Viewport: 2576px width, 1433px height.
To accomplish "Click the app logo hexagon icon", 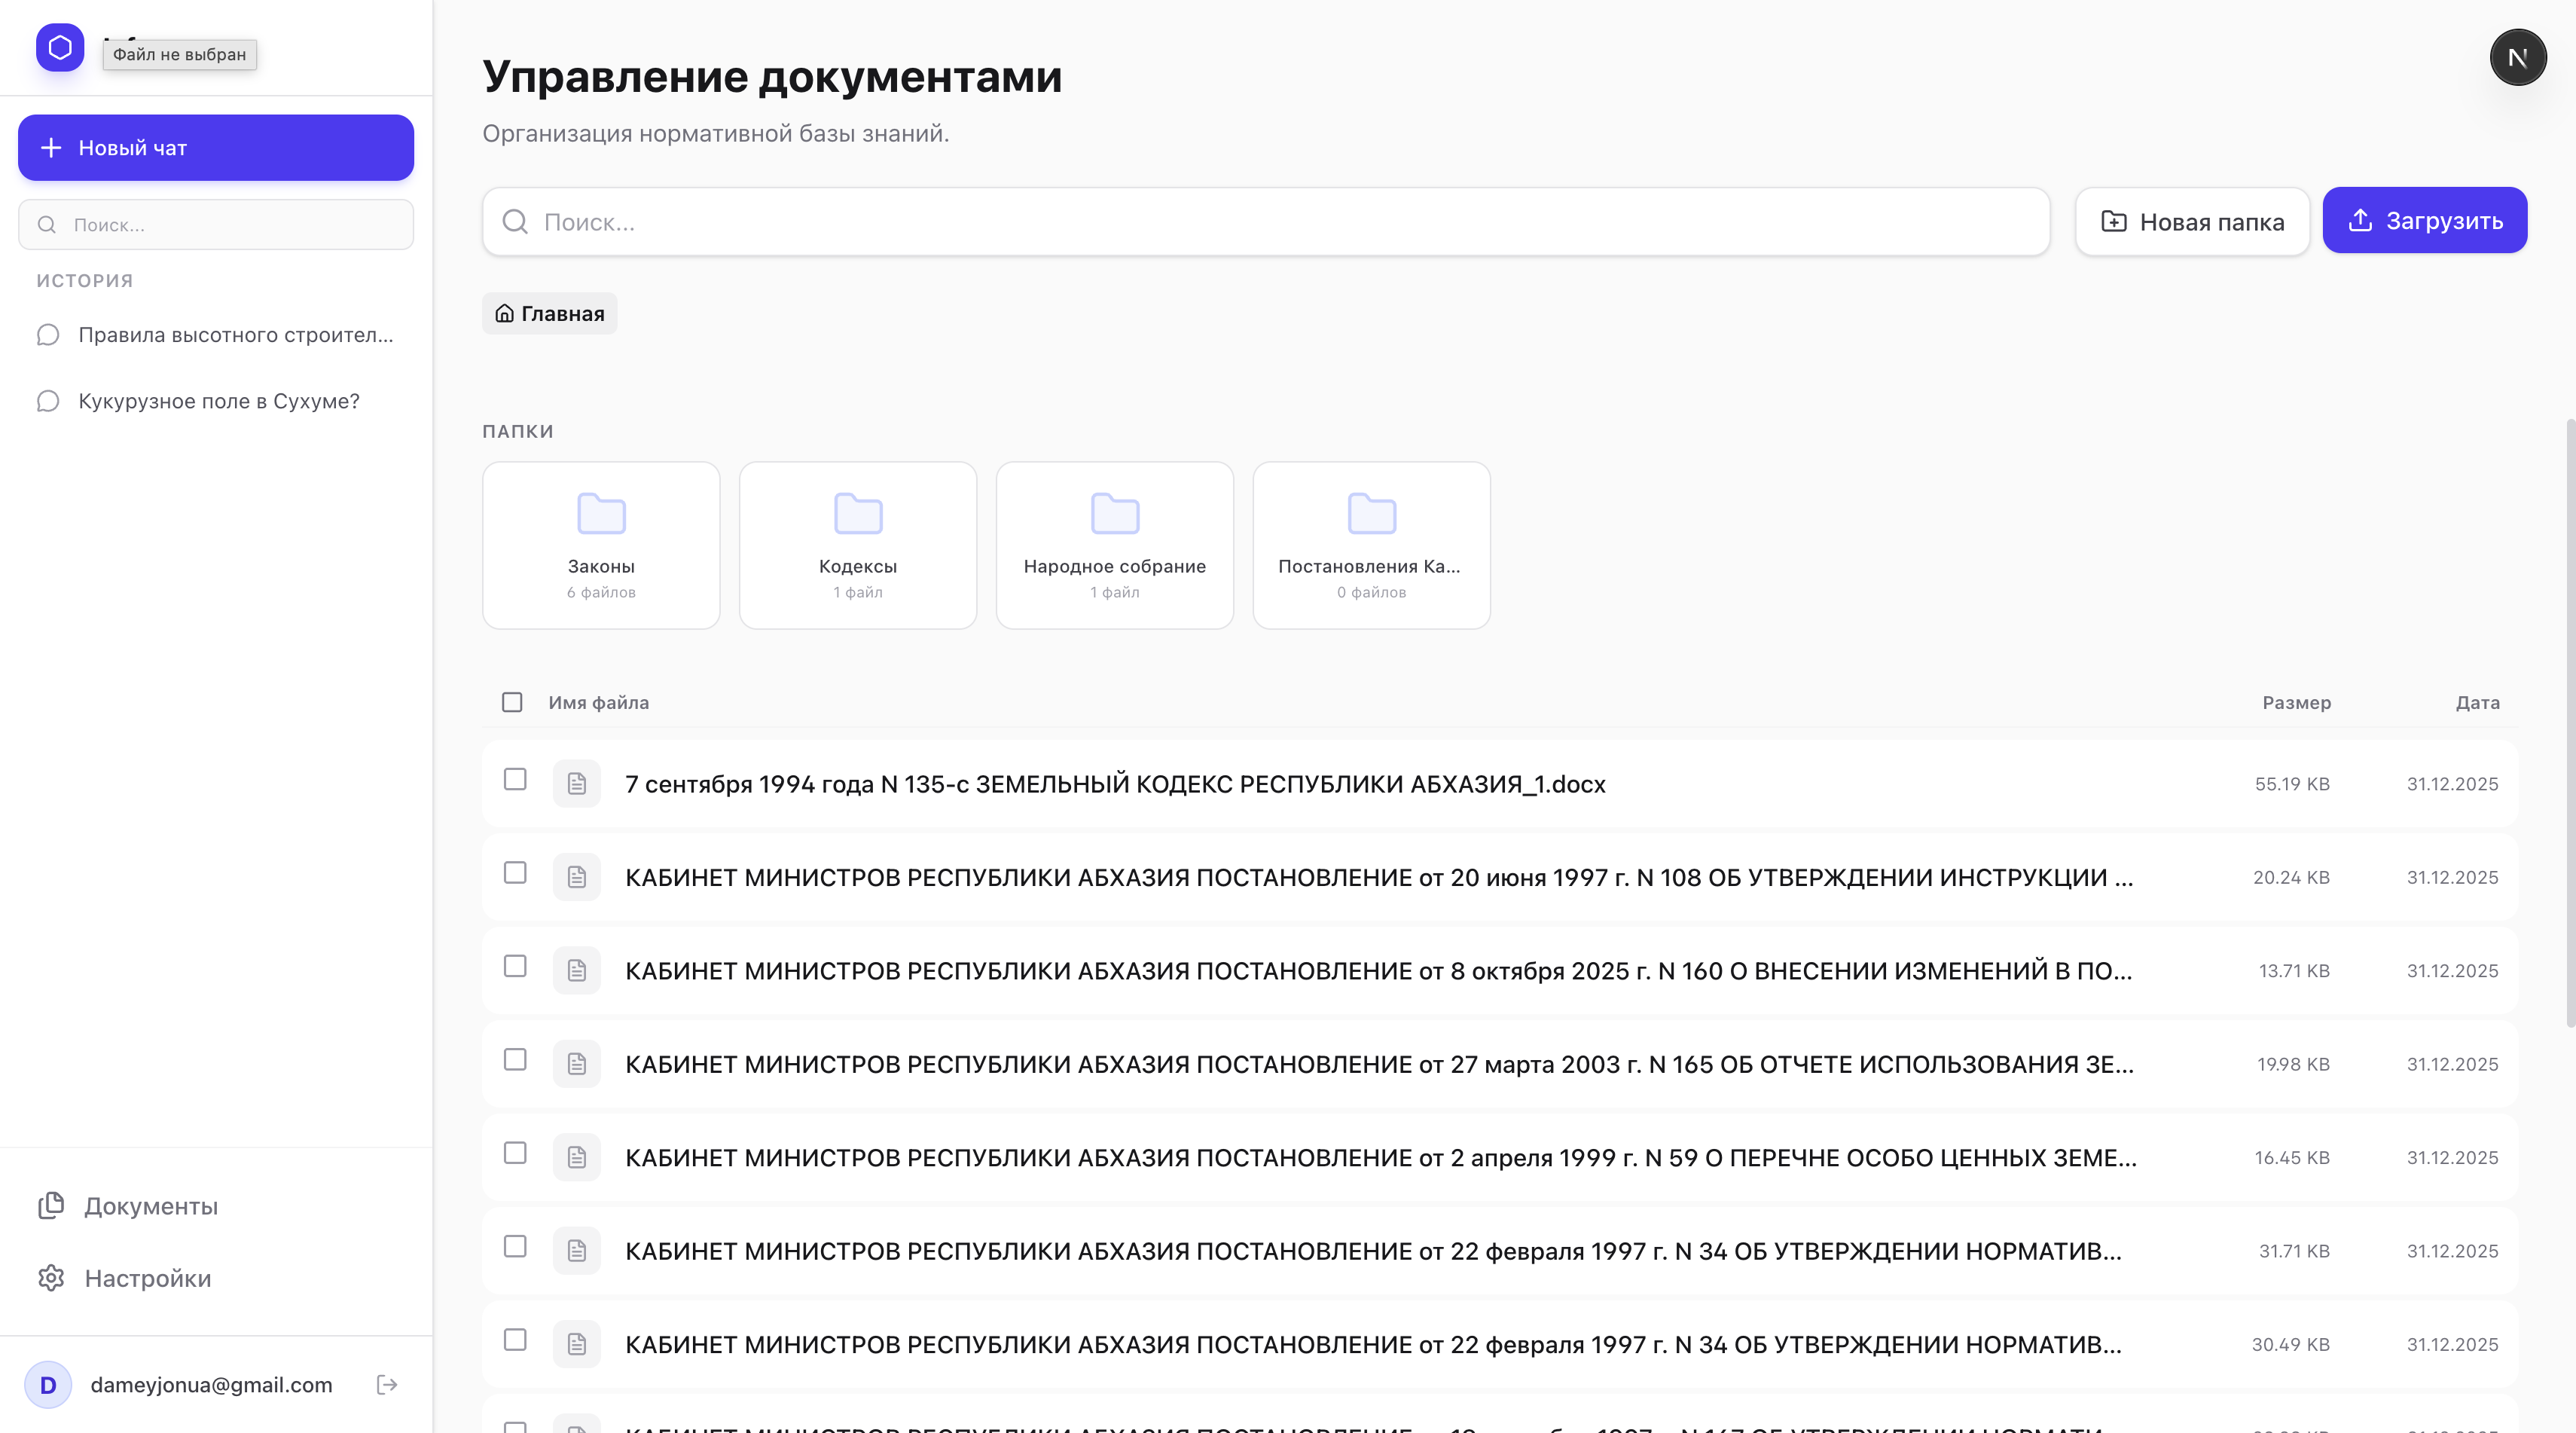I will coord(60,46).
